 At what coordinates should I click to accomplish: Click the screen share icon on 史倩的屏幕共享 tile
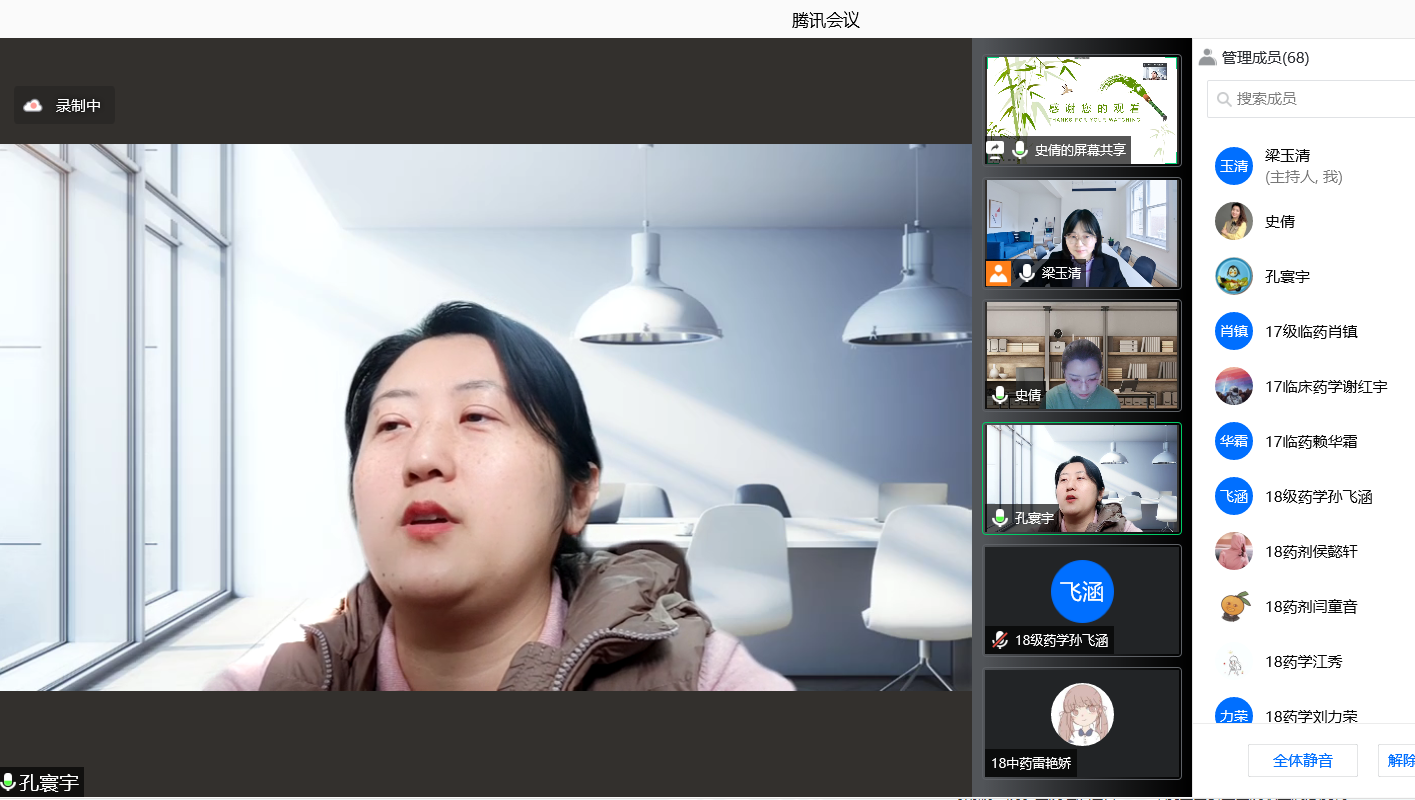tap(996, 150)
